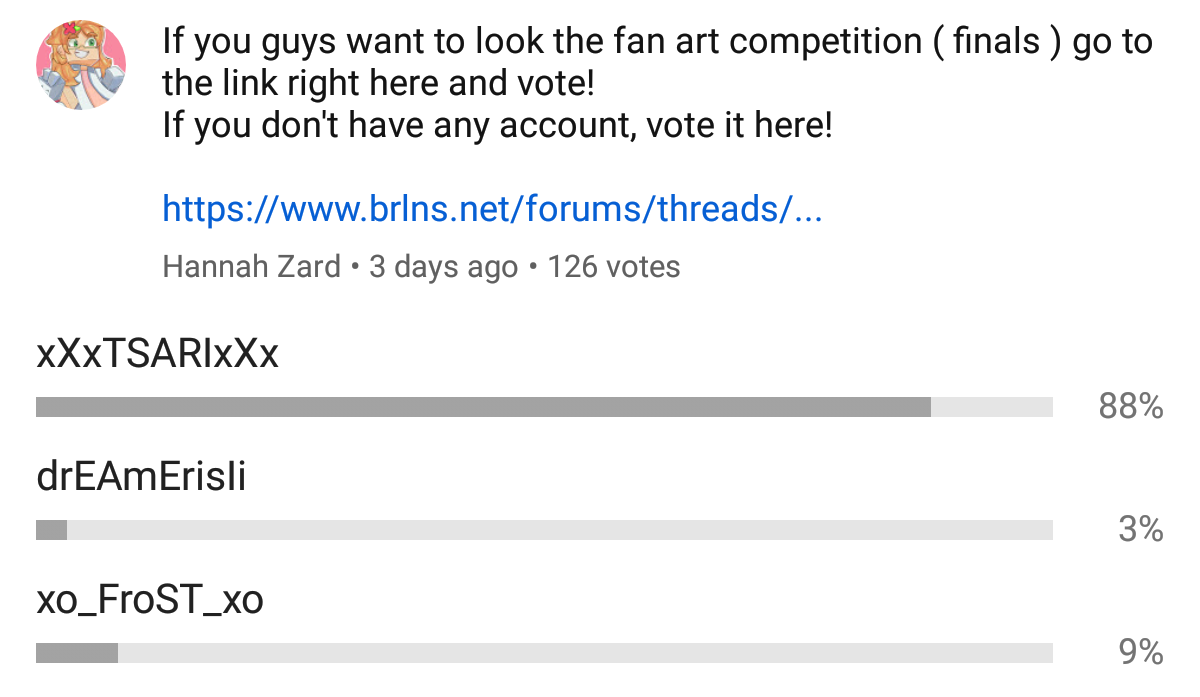
Task: Select the drEAmErisli result bar
Action: pyautogui.click(x=544, y=530)
